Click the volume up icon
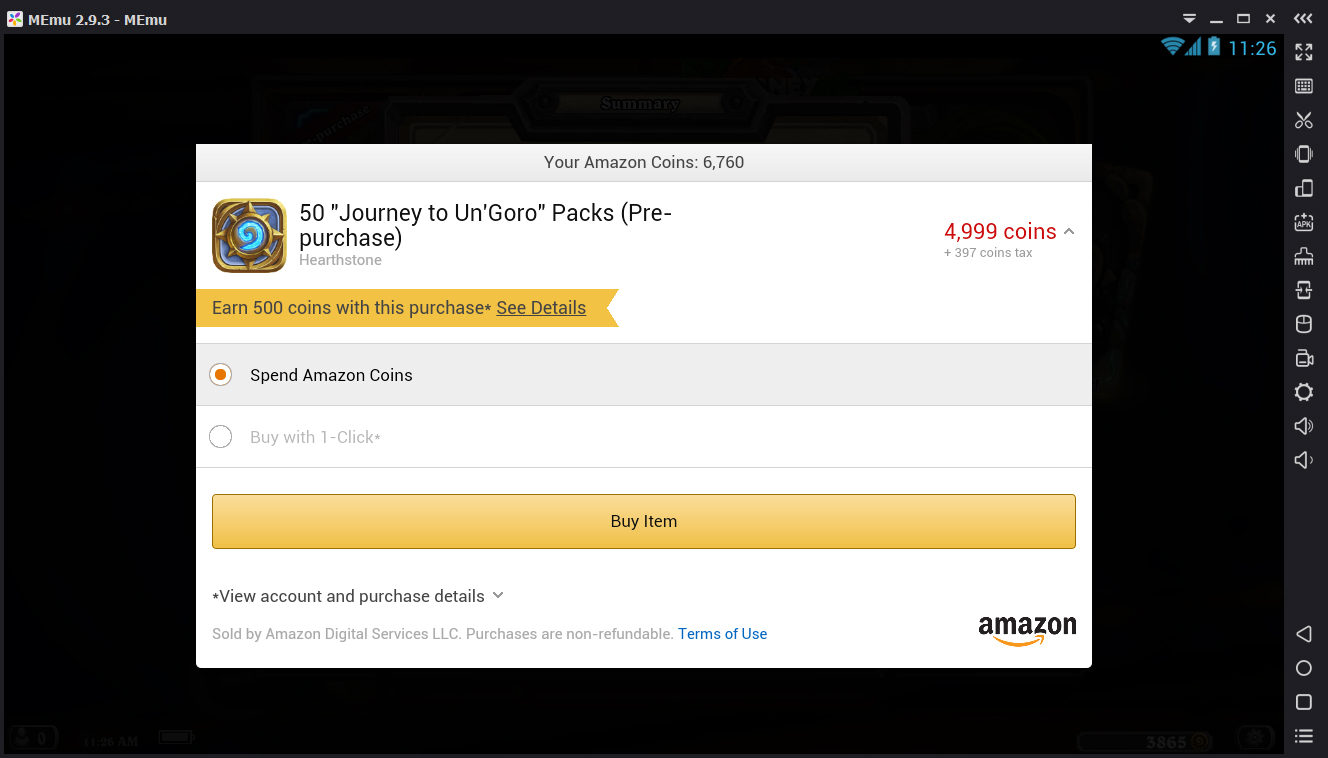This screenshot has width=1328, height=758. (x=1303, y=426)
